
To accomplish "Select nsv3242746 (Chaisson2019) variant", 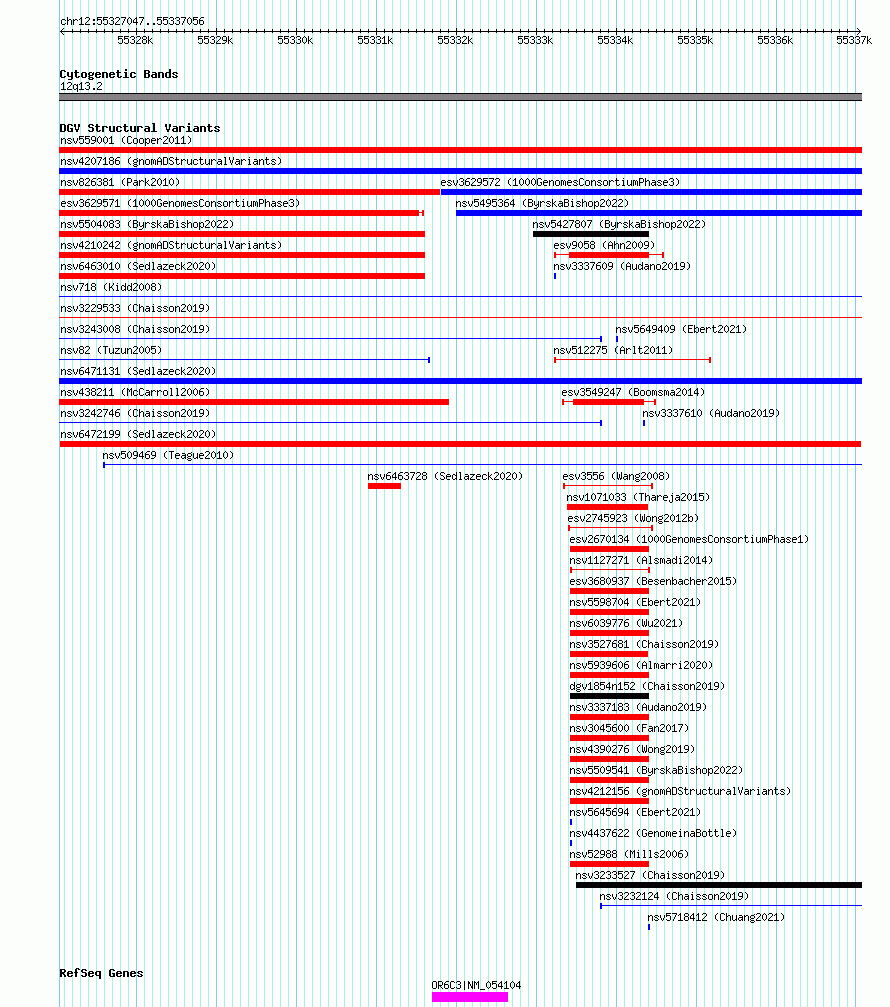I will pyautogui.click(x=135, y=414).
